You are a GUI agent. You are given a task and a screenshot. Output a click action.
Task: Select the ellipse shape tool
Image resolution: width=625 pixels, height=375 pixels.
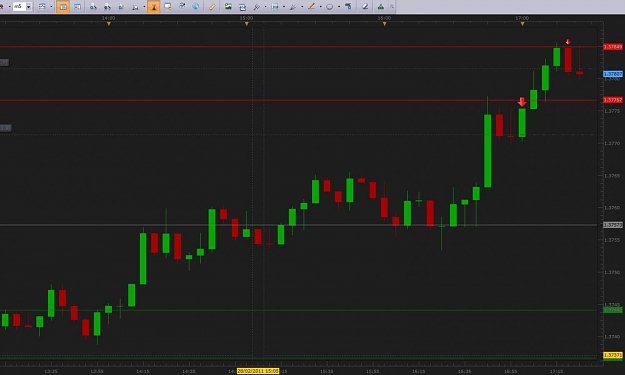click(x=330, y=6)
